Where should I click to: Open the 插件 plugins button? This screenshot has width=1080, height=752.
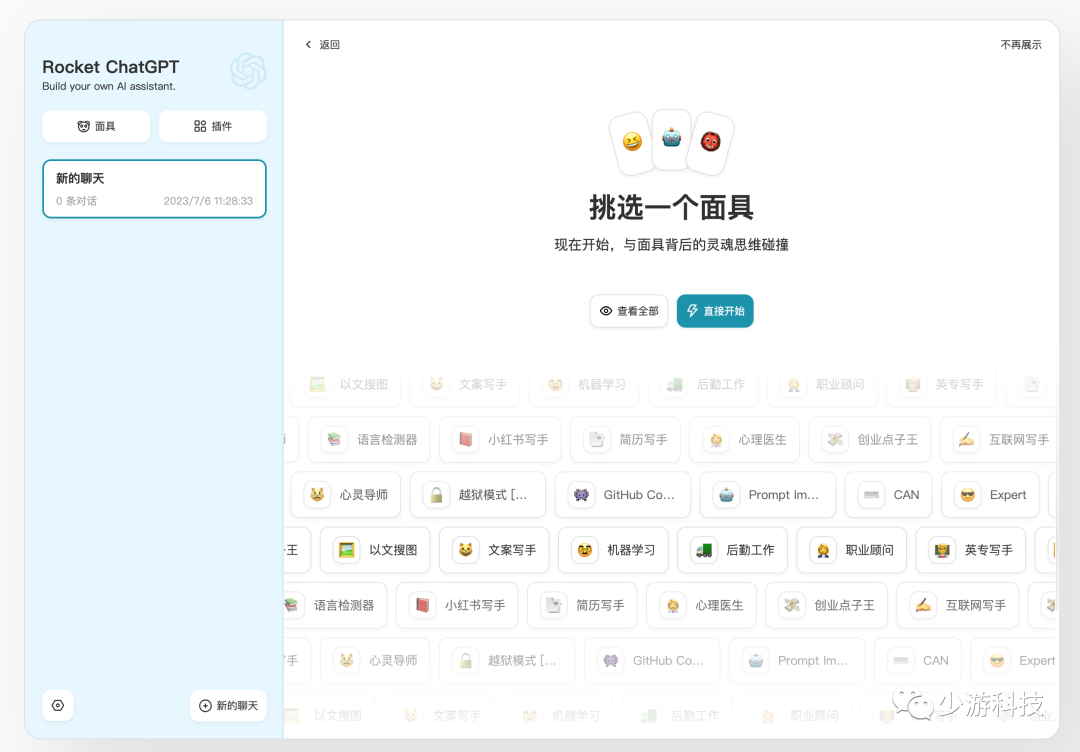click(213, 127)
